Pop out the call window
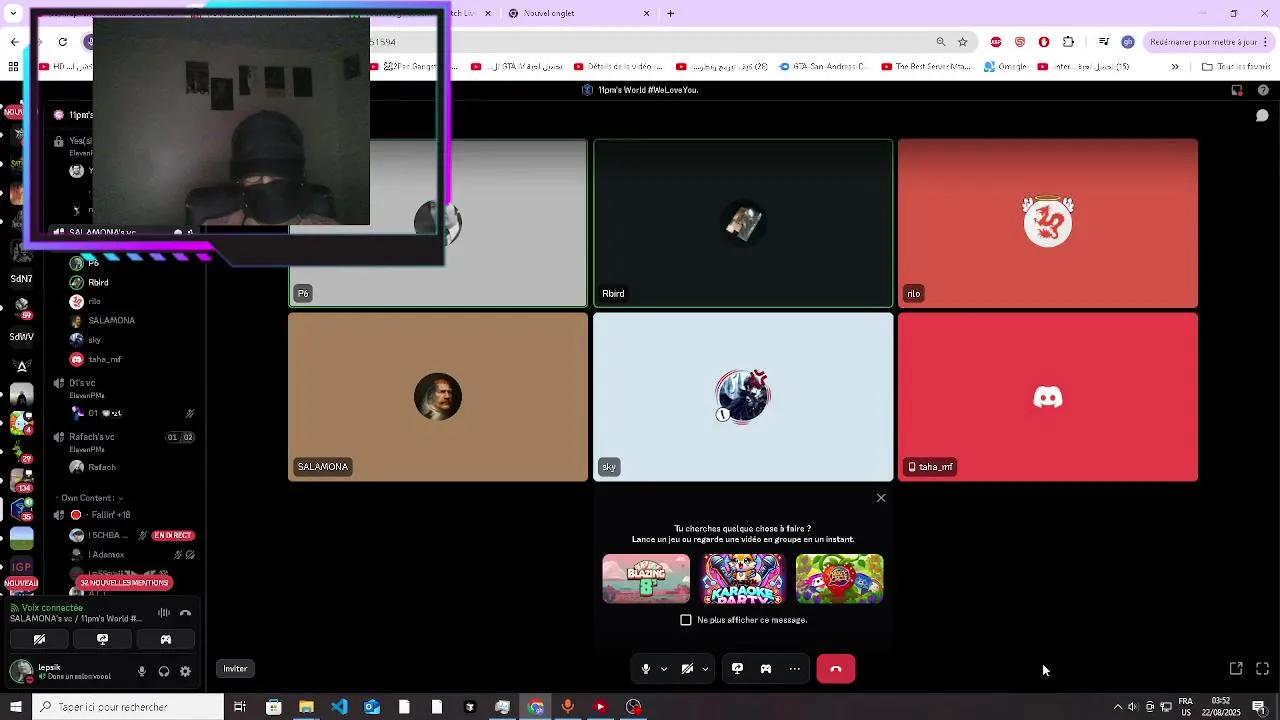1280x720 pixels. click(1236, 669)
